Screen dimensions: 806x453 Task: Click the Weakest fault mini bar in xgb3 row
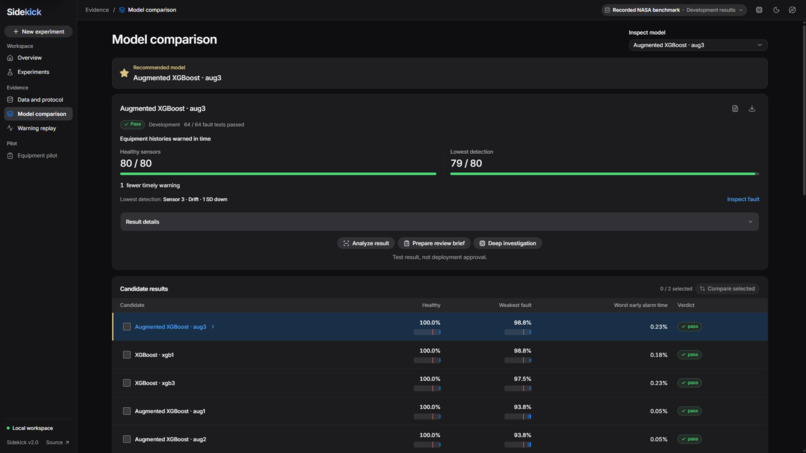[x=518, y=389]
